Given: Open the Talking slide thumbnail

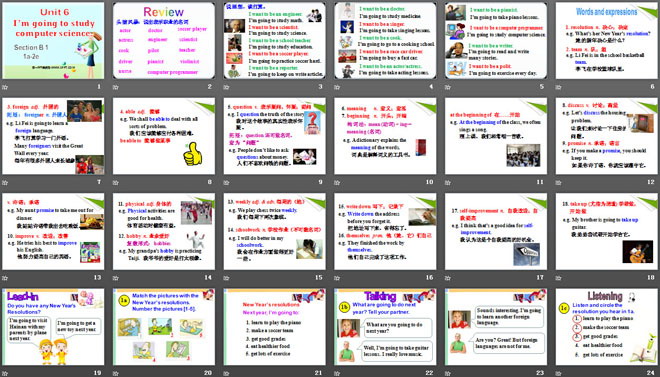Looking at the screenshot, I should click(x=385, y=327).
